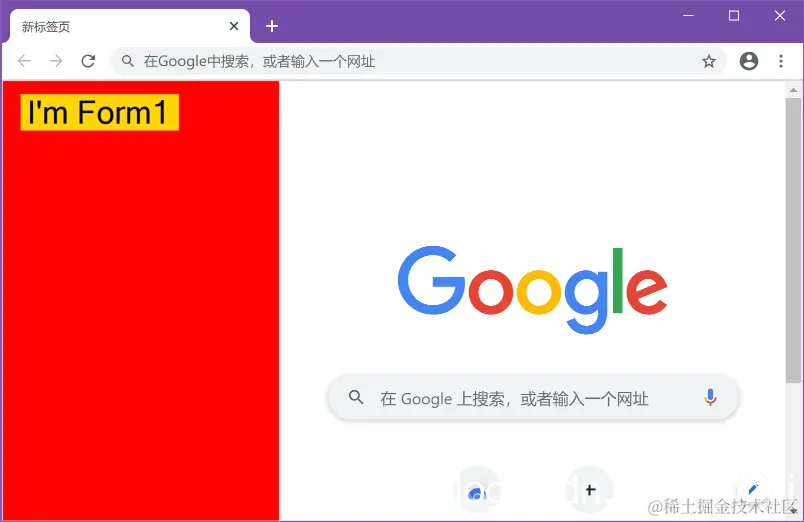
Task: Click the address bar search magnifier icon
Action: (x=128, y=62)
